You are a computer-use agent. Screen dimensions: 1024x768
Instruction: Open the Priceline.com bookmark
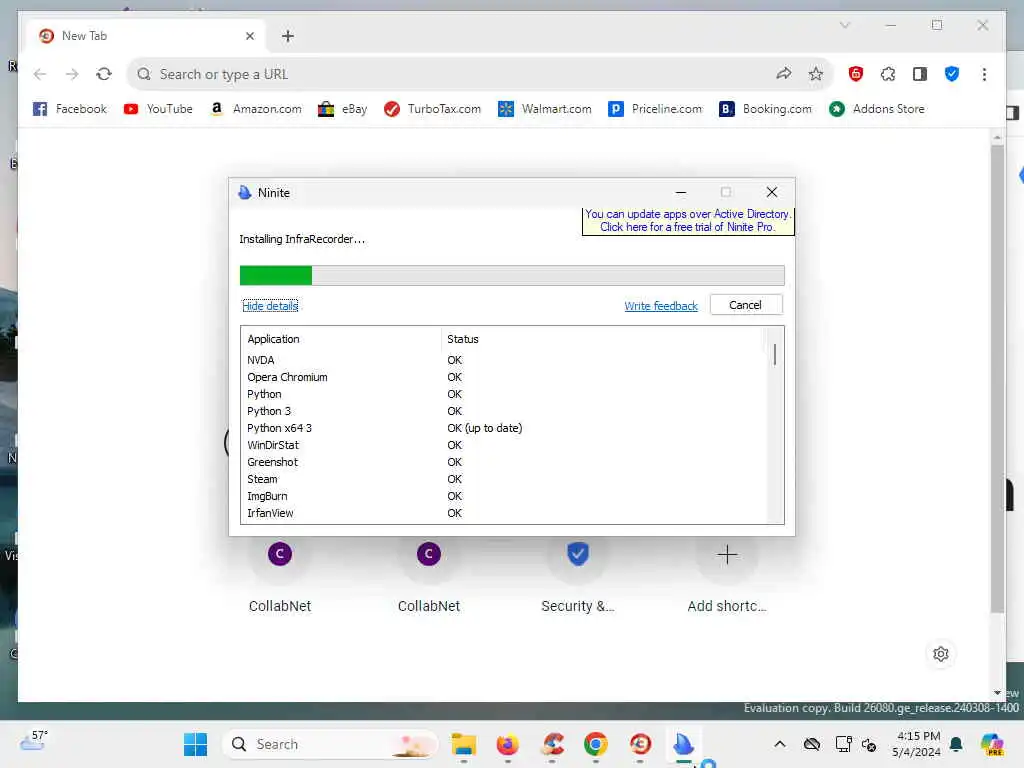click(655, 109)
